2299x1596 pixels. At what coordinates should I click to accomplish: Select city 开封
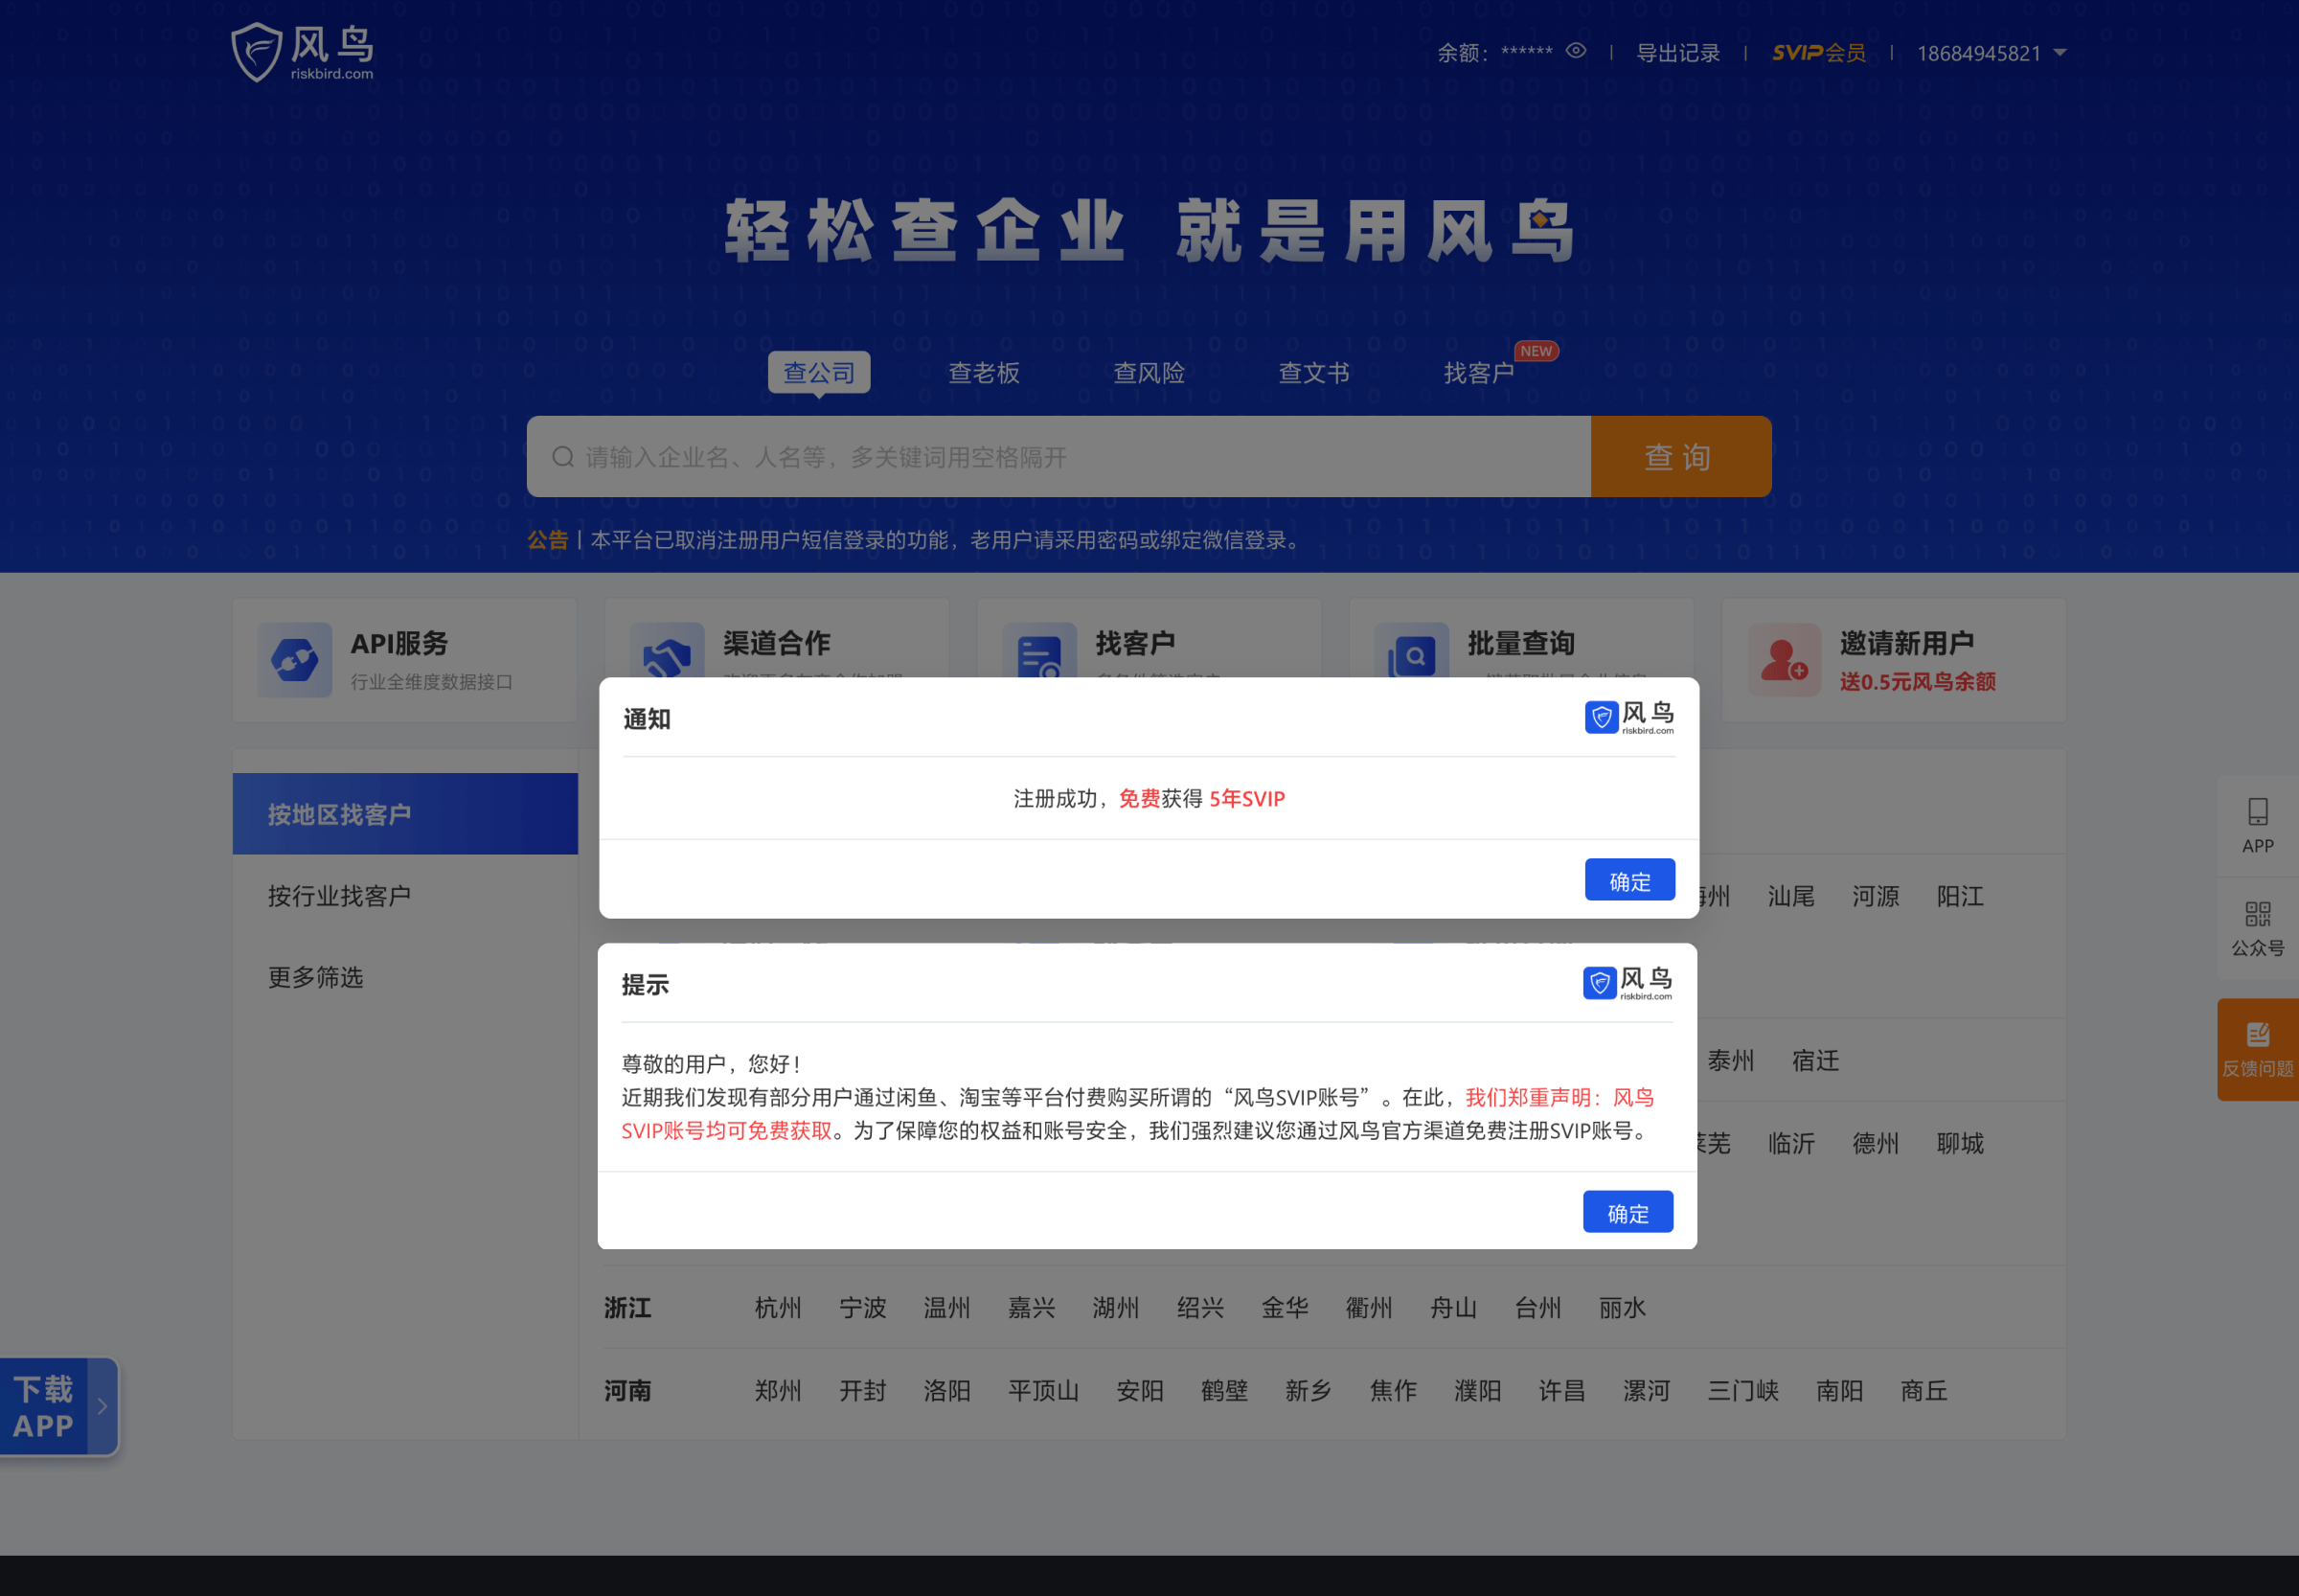tap(862, 1390)
